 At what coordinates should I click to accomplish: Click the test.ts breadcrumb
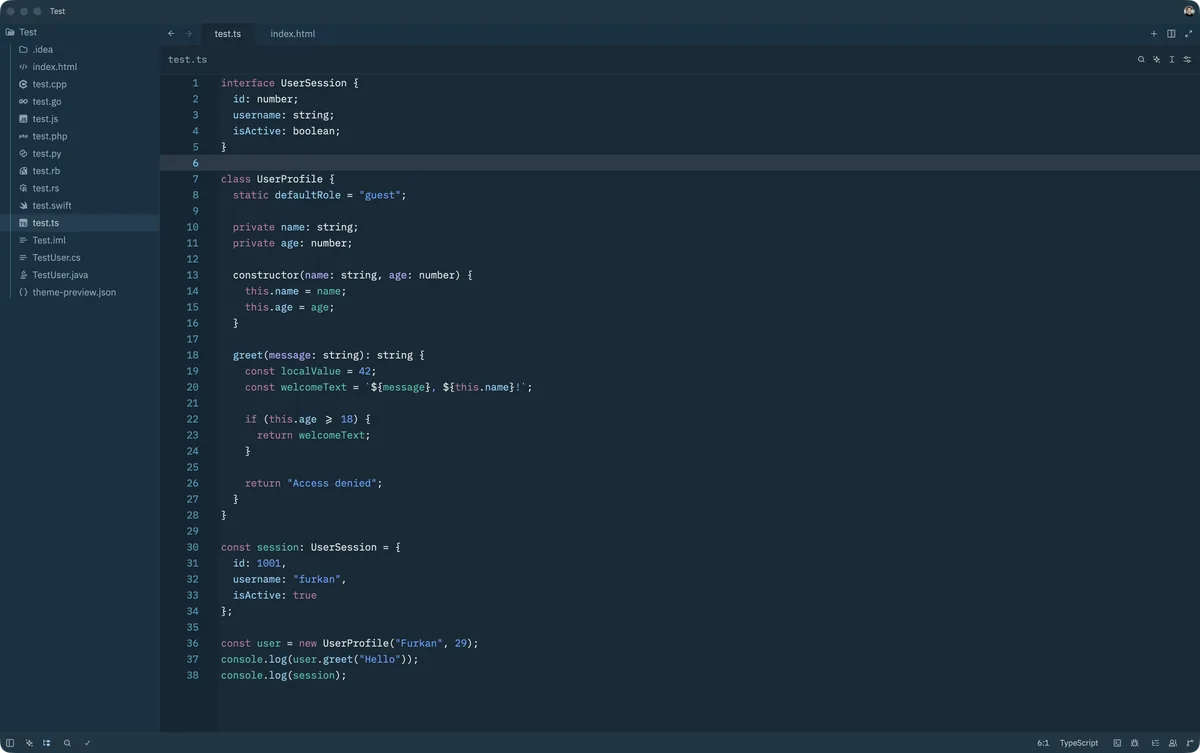click(188, 60)
